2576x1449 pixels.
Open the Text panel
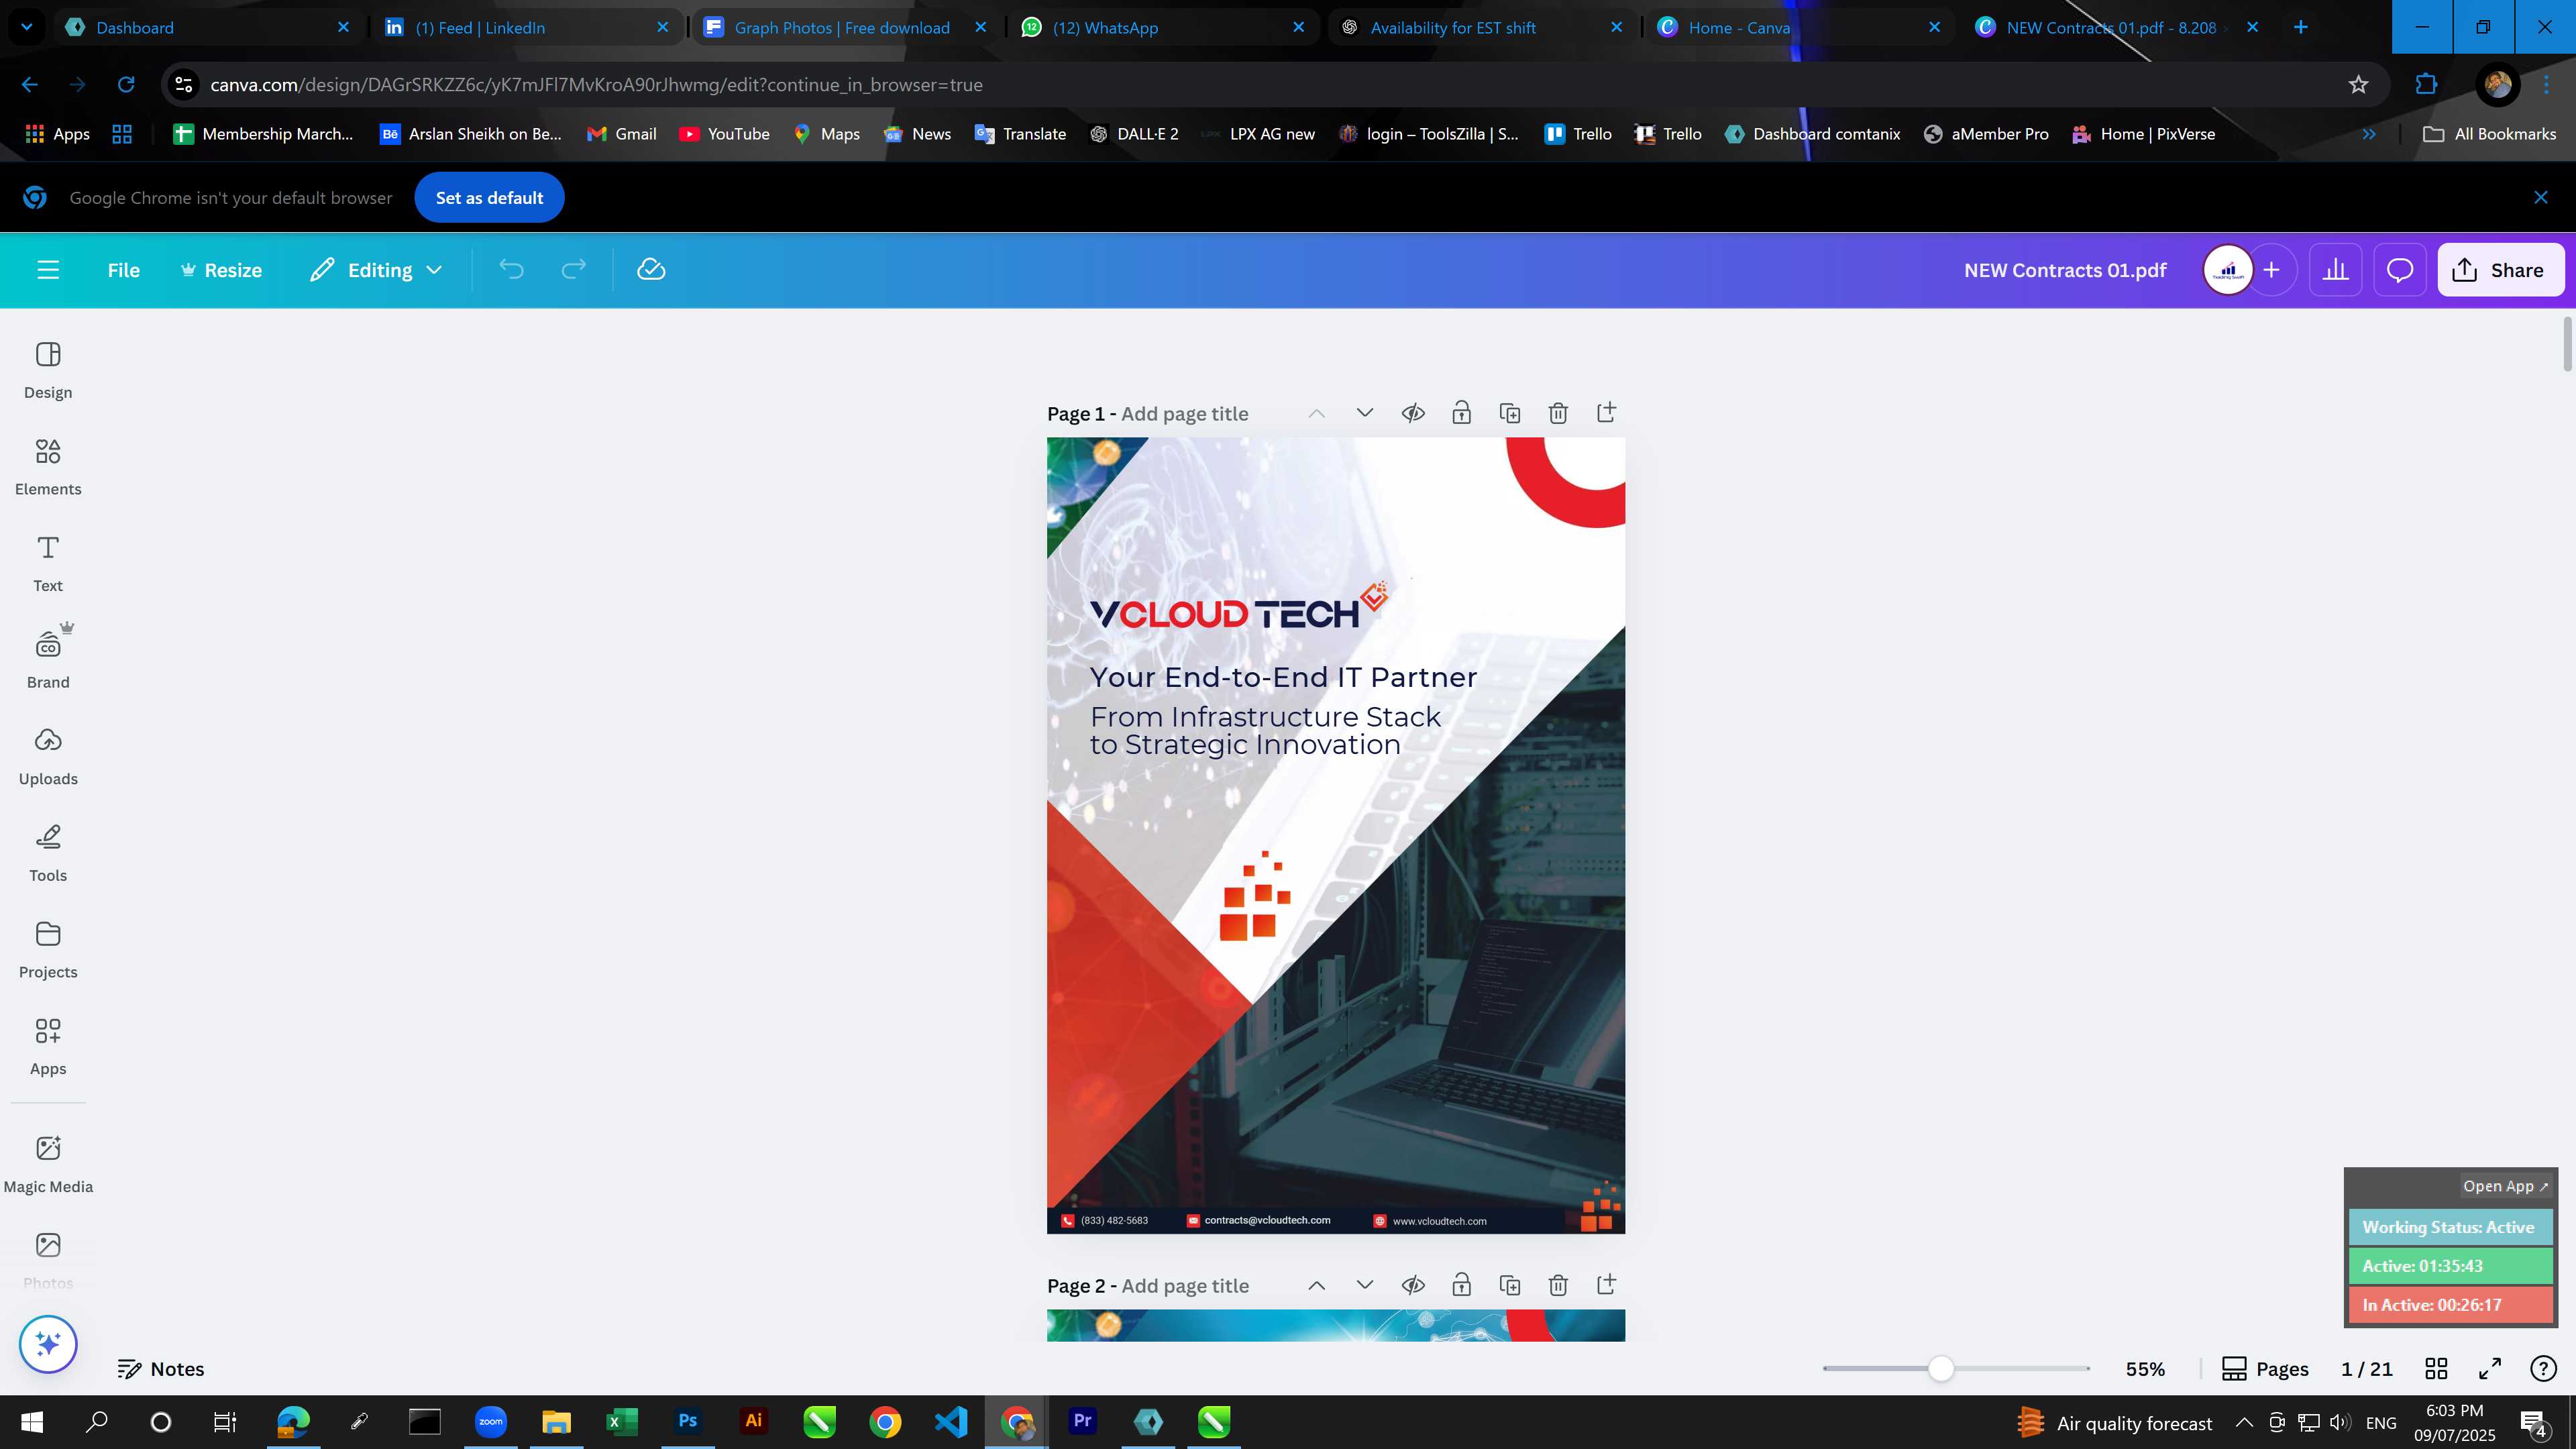(x=48, y=563)
